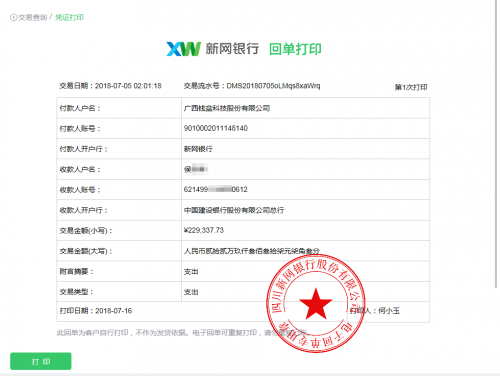Select the amount ¥229,337.73
The height and width of the screenshot is (376, 500).
click(x=204, y=230)
